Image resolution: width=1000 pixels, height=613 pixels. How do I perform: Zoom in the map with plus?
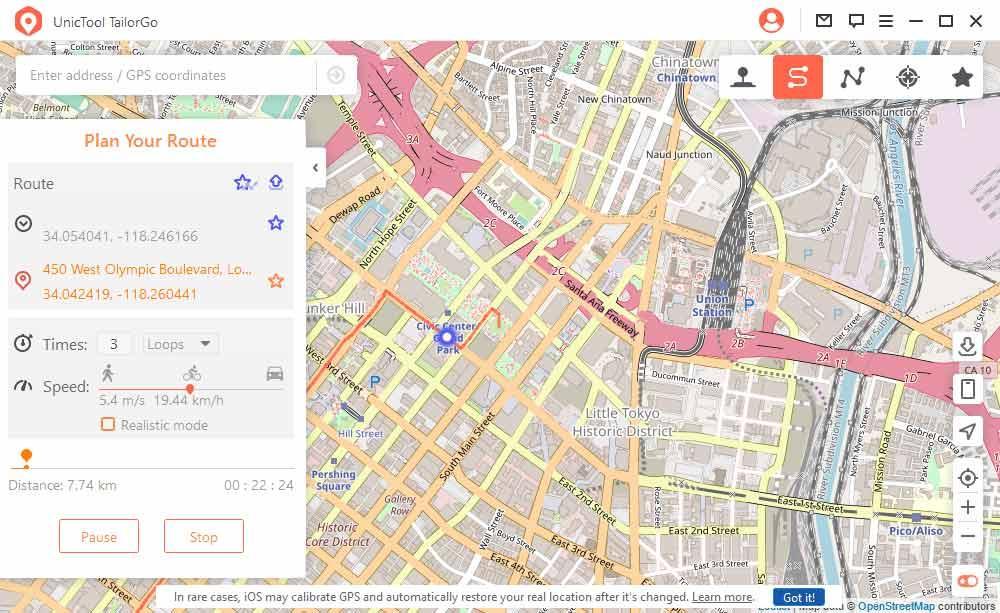pos(967,507)
